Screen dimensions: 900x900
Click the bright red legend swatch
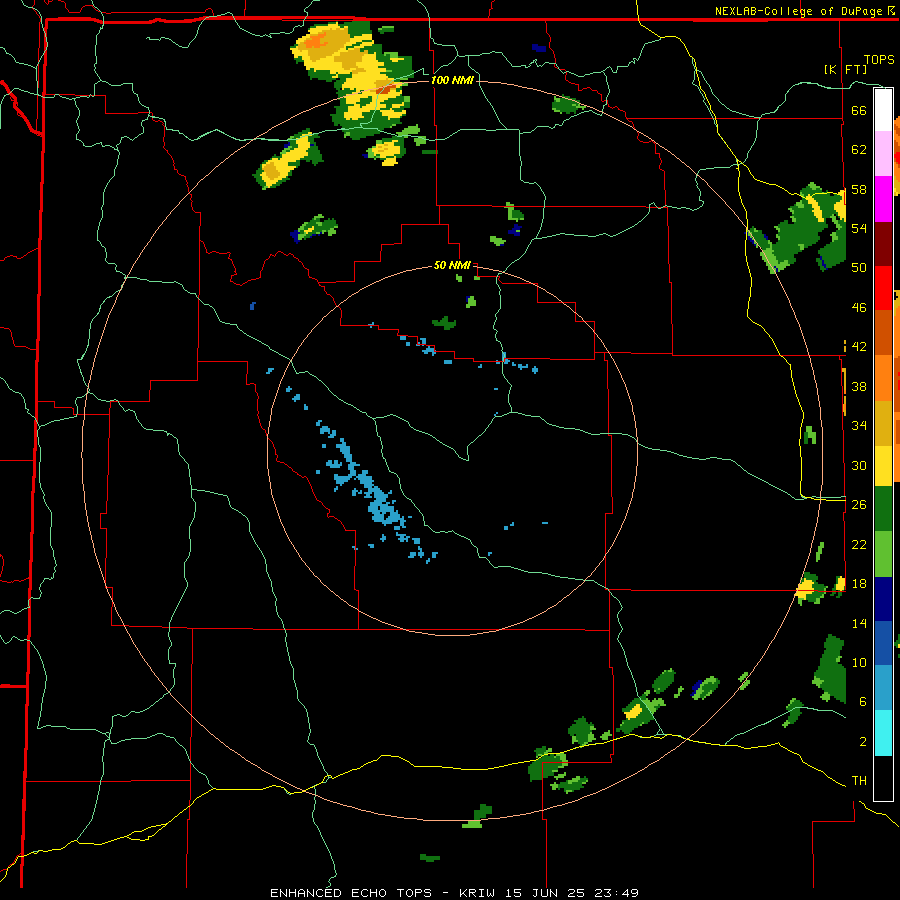(x=883, y=288)
